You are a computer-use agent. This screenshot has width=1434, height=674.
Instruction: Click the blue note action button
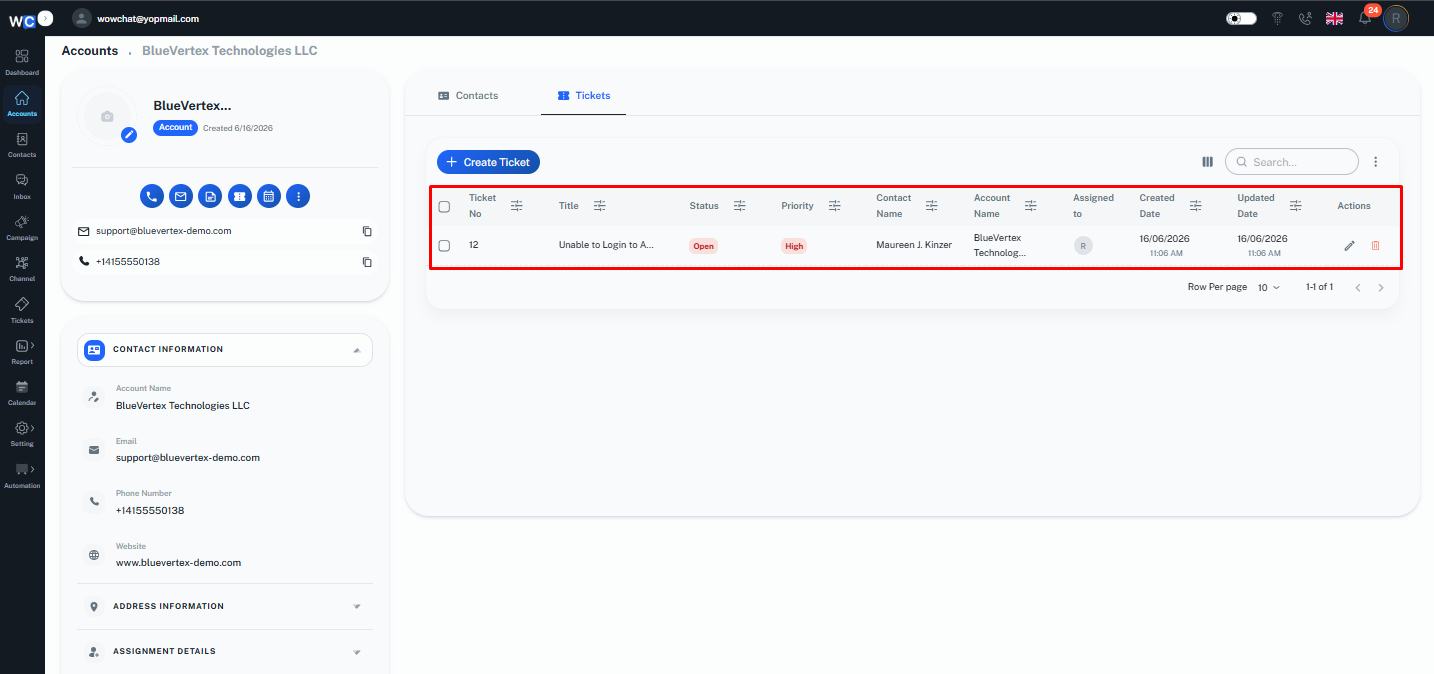click(210, 196)
